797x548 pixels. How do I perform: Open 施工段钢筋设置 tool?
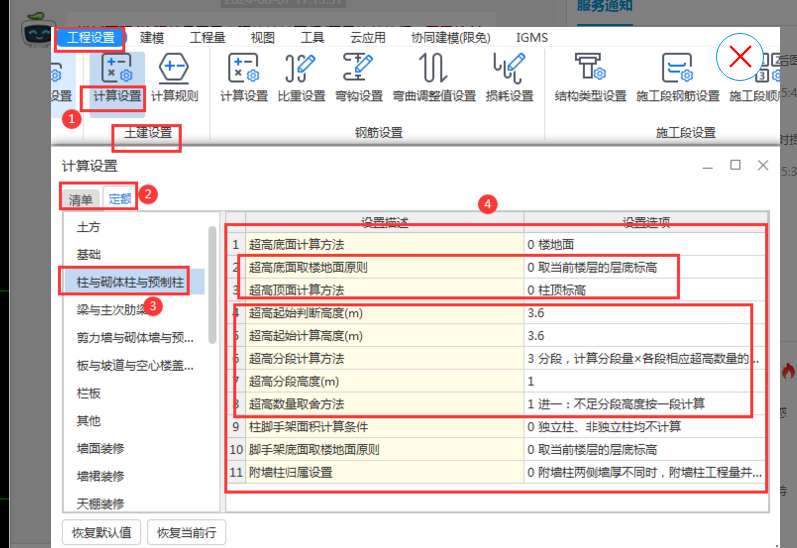[678, 78]
